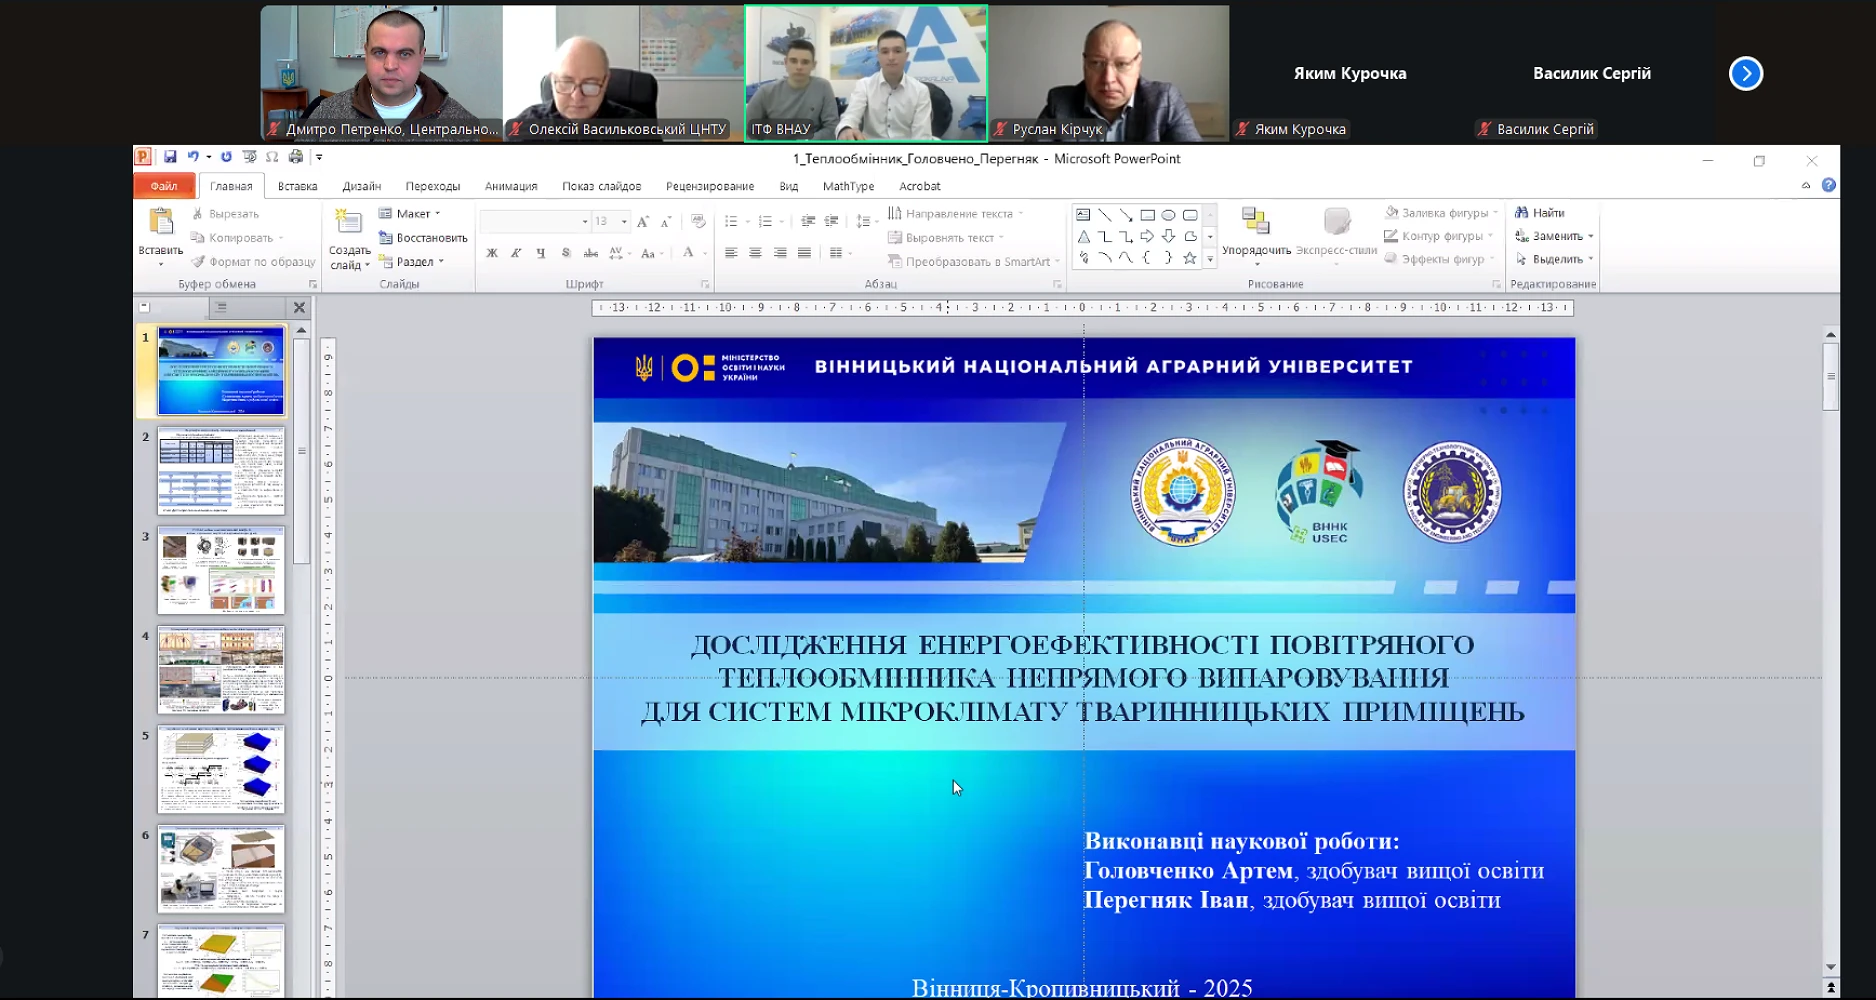Pick the text box shape icon
The image size is (1876, 1000).
click(x=1083, y=215)
